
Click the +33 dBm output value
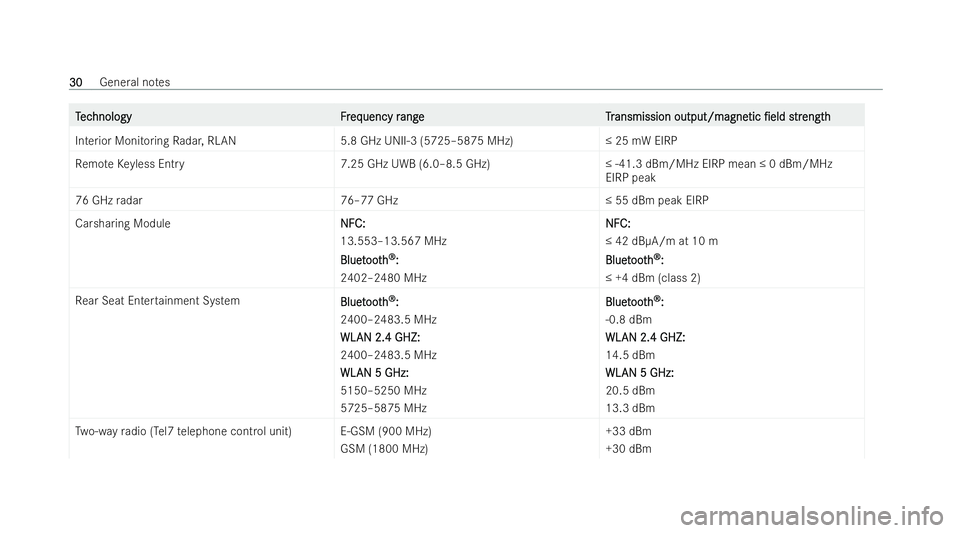click(628, 431)
